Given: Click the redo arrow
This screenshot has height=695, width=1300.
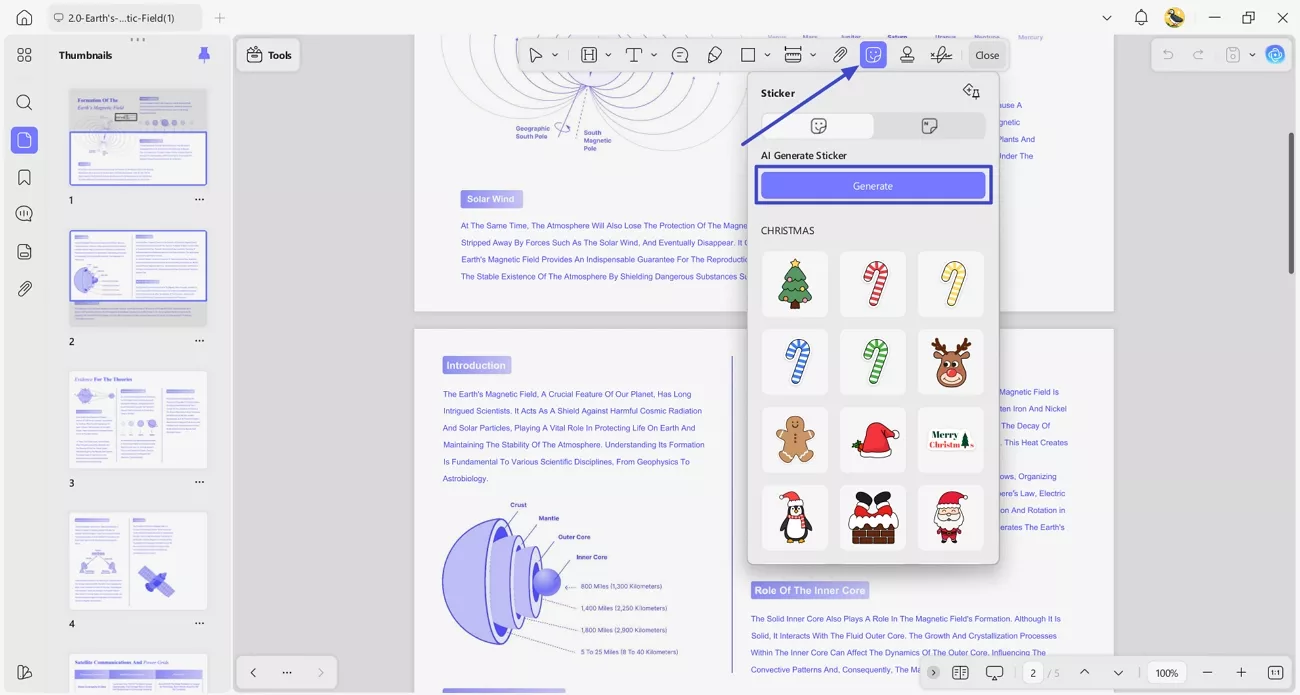Looking at the screenshot, I should click(1198, 55).
